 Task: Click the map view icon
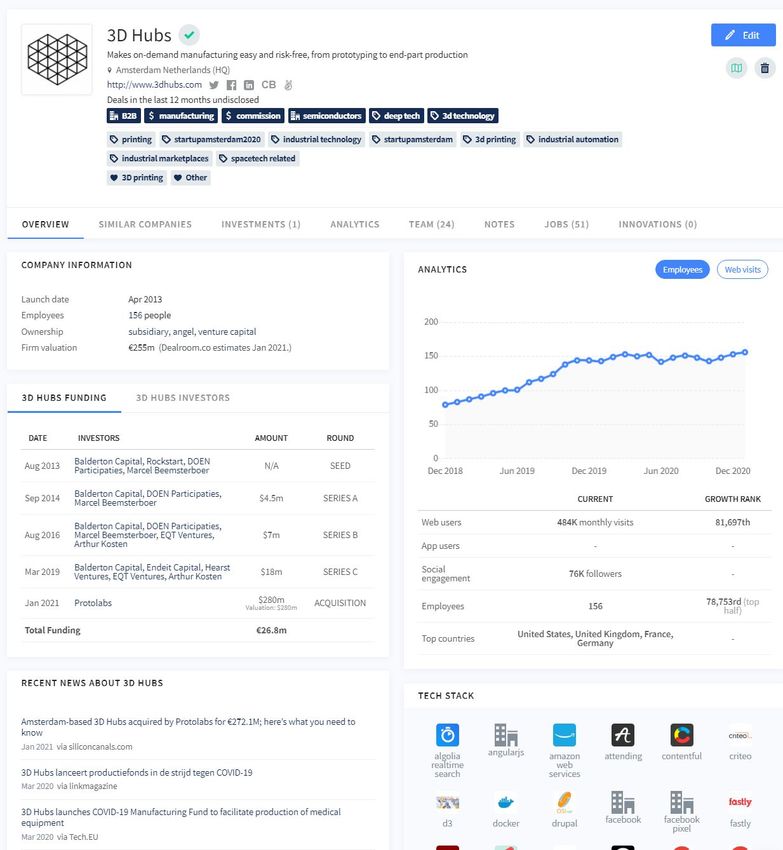pos(736,68)
